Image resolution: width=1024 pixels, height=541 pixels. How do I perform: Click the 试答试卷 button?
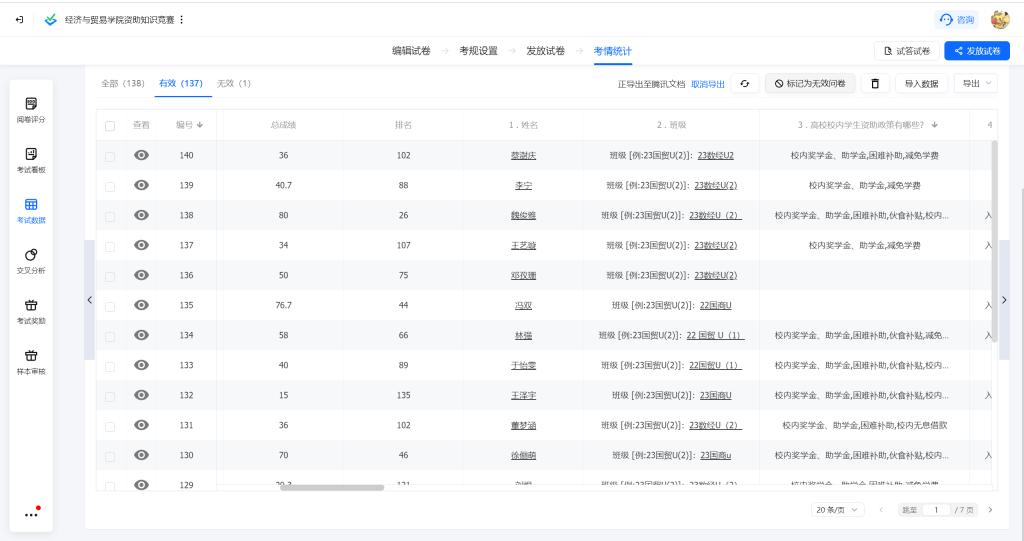coord(906,51)
